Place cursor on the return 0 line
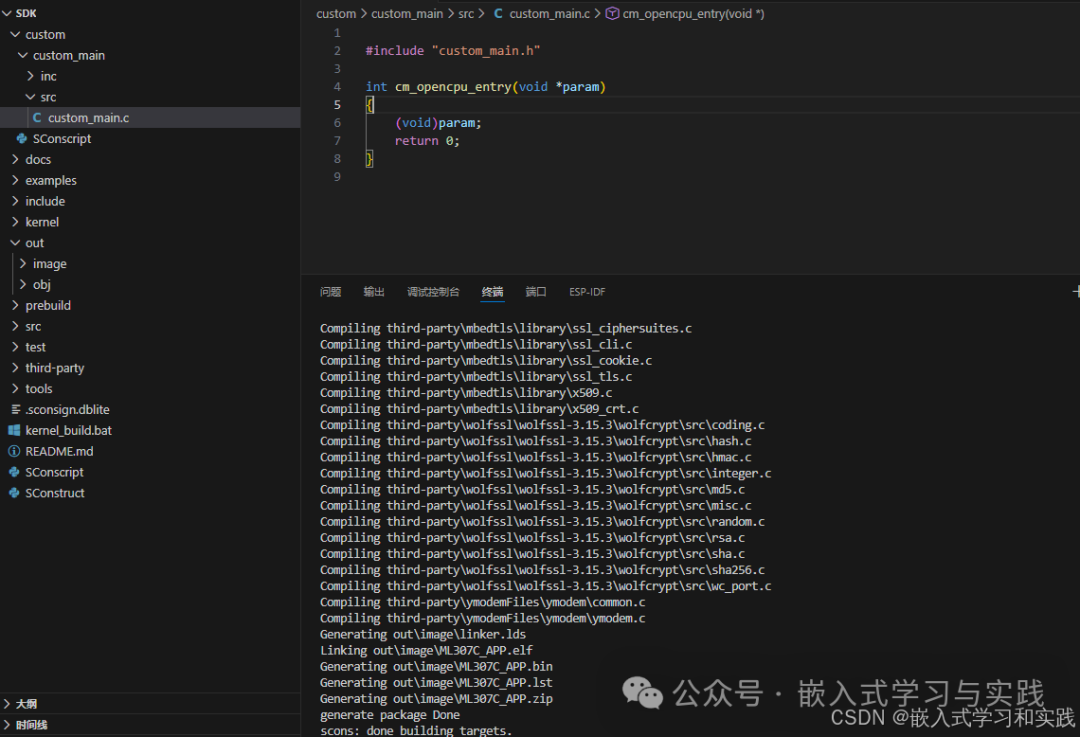1080x737 pixels. click(x=427, y=141)
